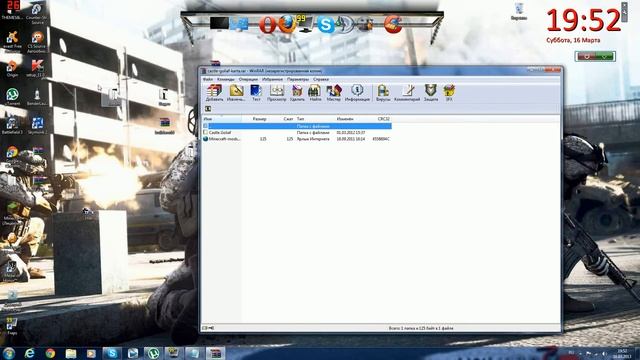The height and width of the screenshot is (360, 640).
Task: Click the SFX toolbar icon
Action: click(449, 93)
